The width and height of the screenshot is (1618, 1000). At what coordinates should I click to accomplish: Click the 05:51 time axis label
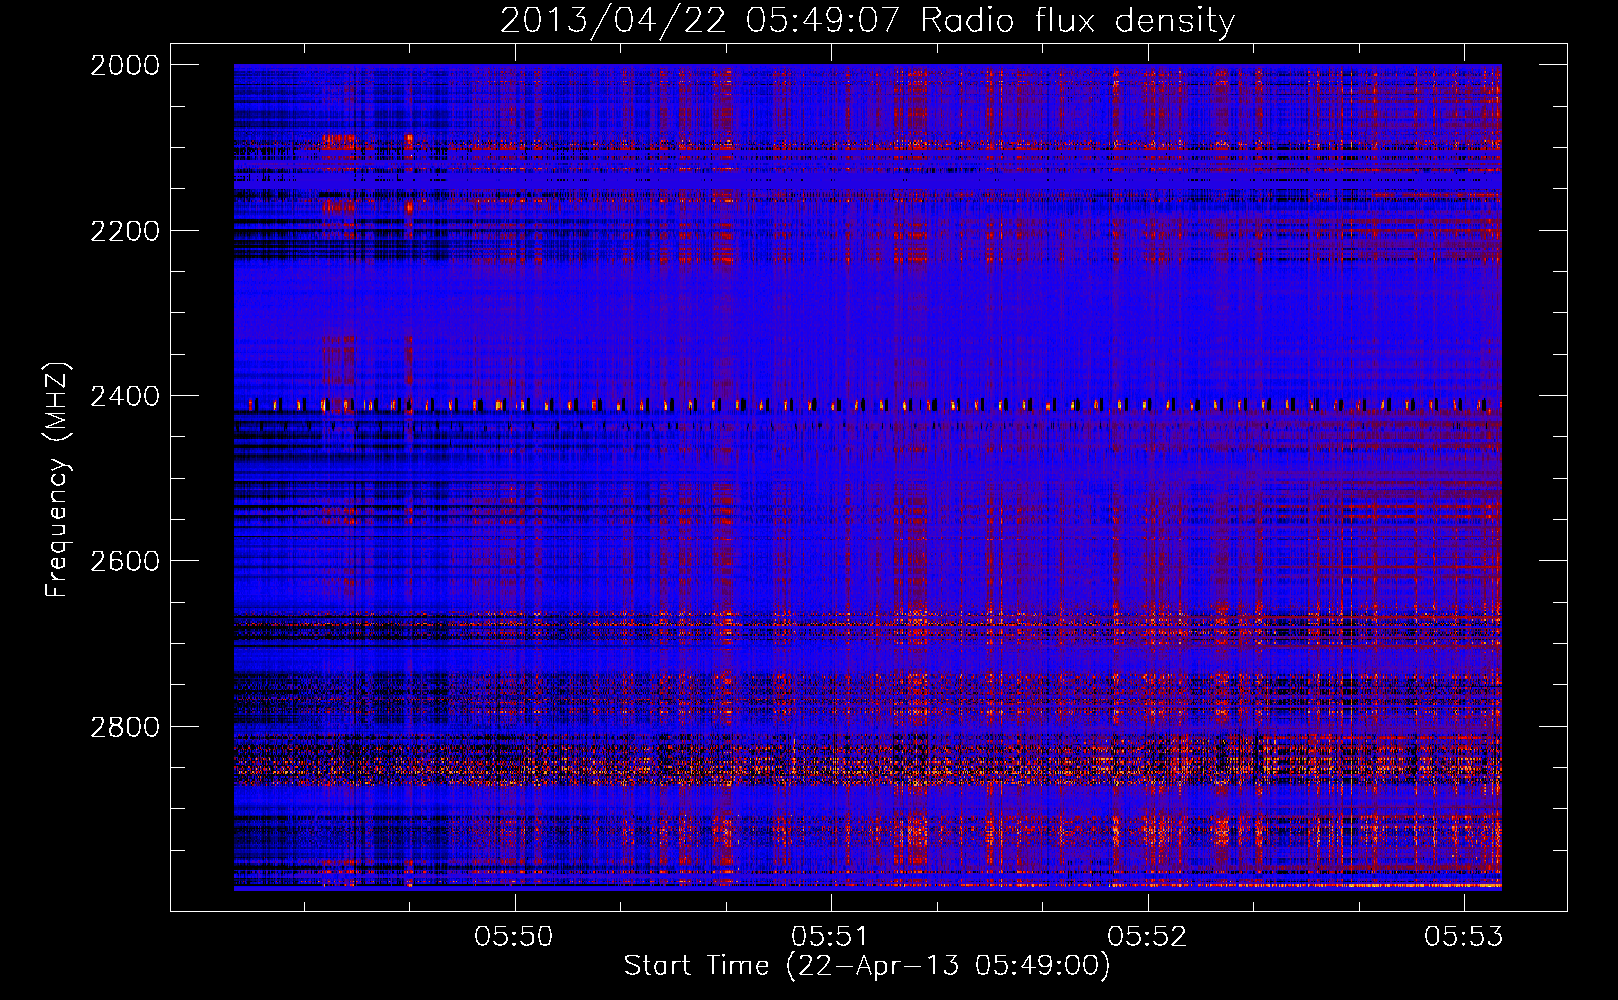830,936
